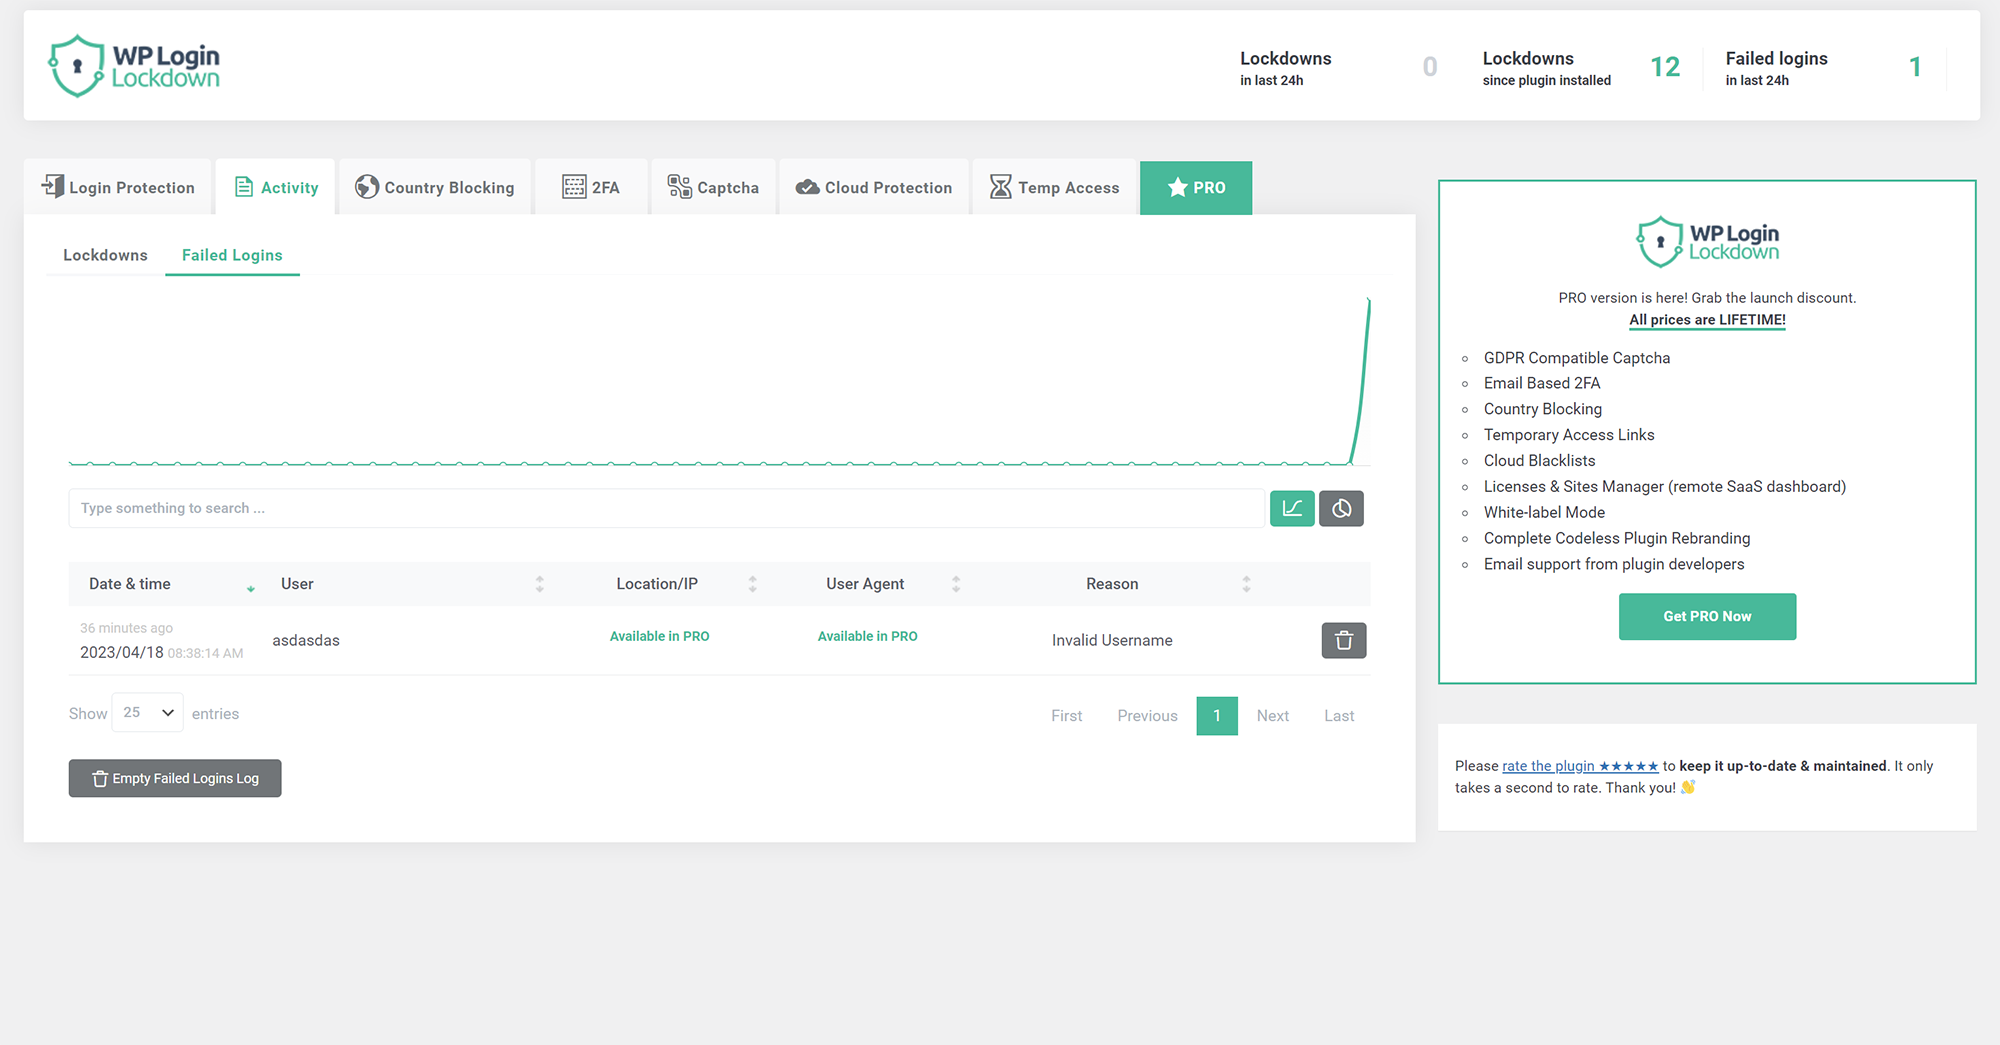Click Temporary Access Links feature text
The height and width of the screenshot is (1045, 2000).
1569,435
